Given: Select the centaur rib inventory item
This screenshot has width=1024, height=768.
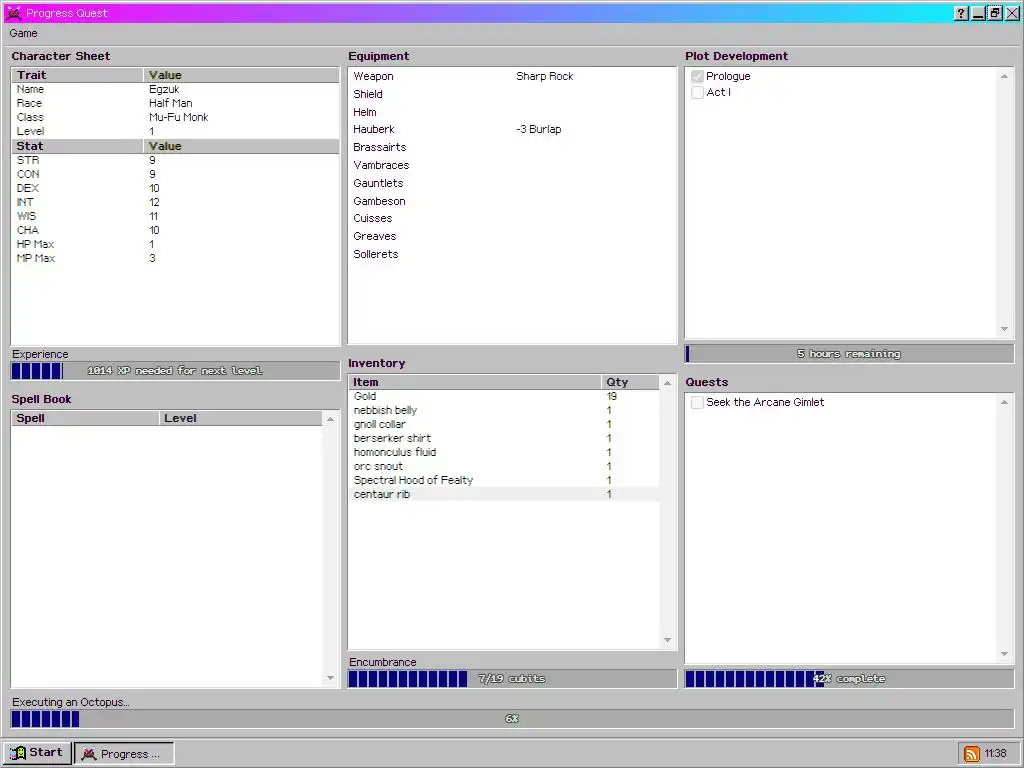Looking at the screenshot, I should point(504,494).
